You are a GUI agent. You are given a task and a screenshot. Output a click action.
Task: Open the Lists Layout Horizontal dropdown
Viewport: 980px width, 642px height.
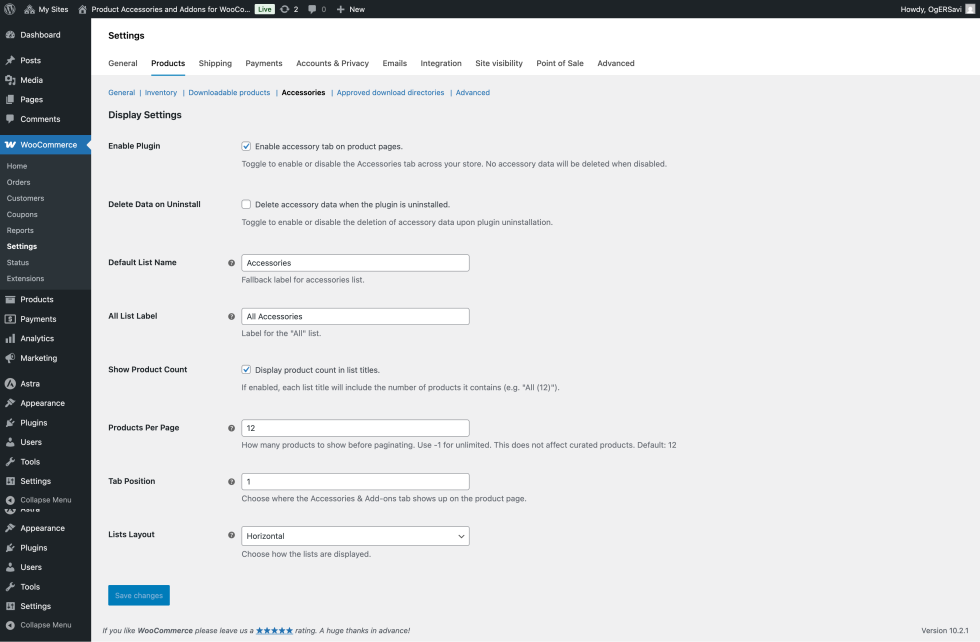[x=355, y=536]
